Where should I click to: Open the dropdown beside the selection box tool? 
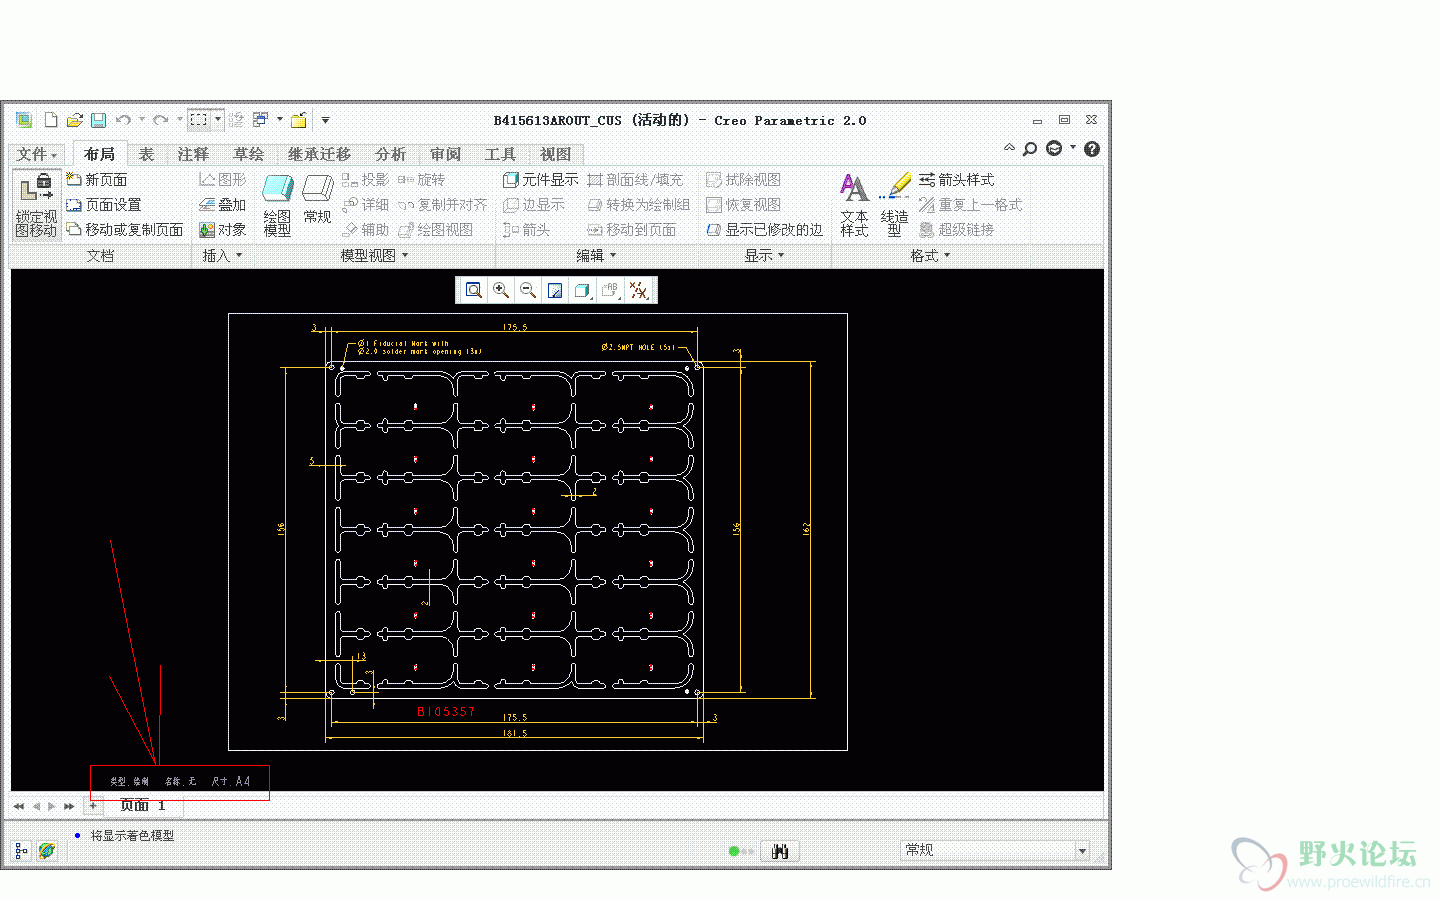[217, 120]
